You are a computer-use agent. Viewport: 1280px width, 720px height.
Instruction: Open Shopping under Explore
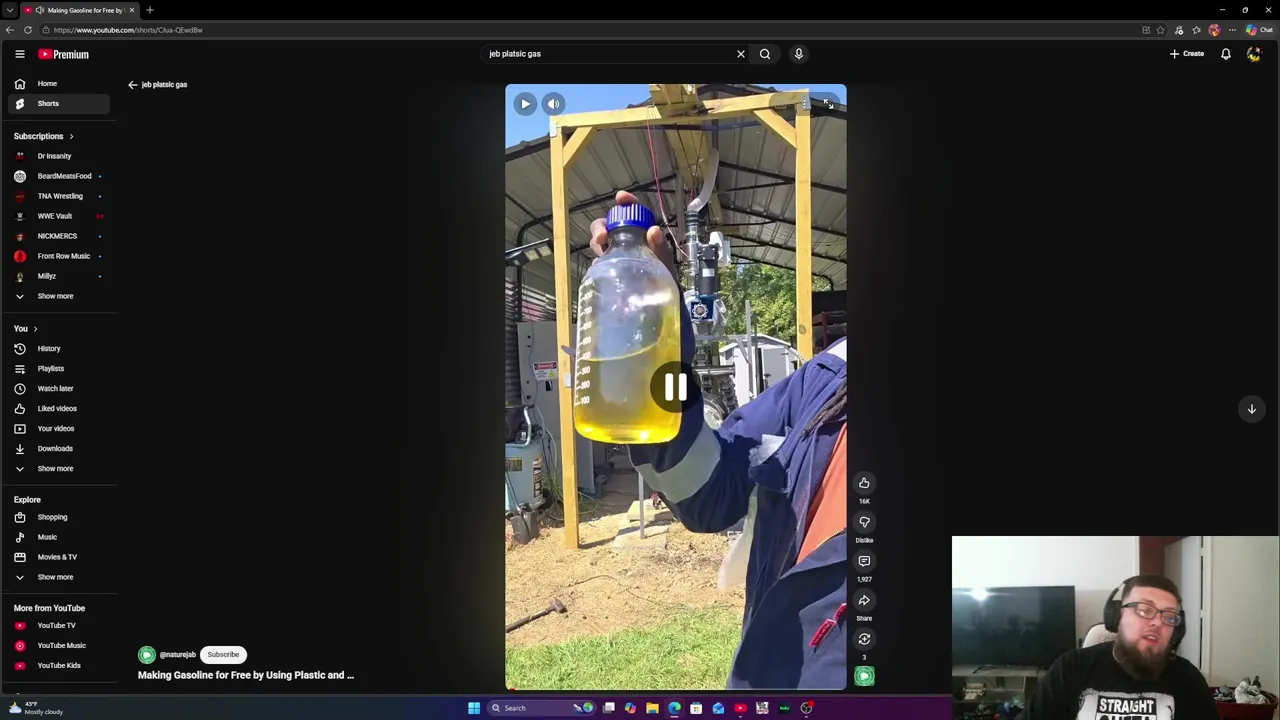point(60,517)
